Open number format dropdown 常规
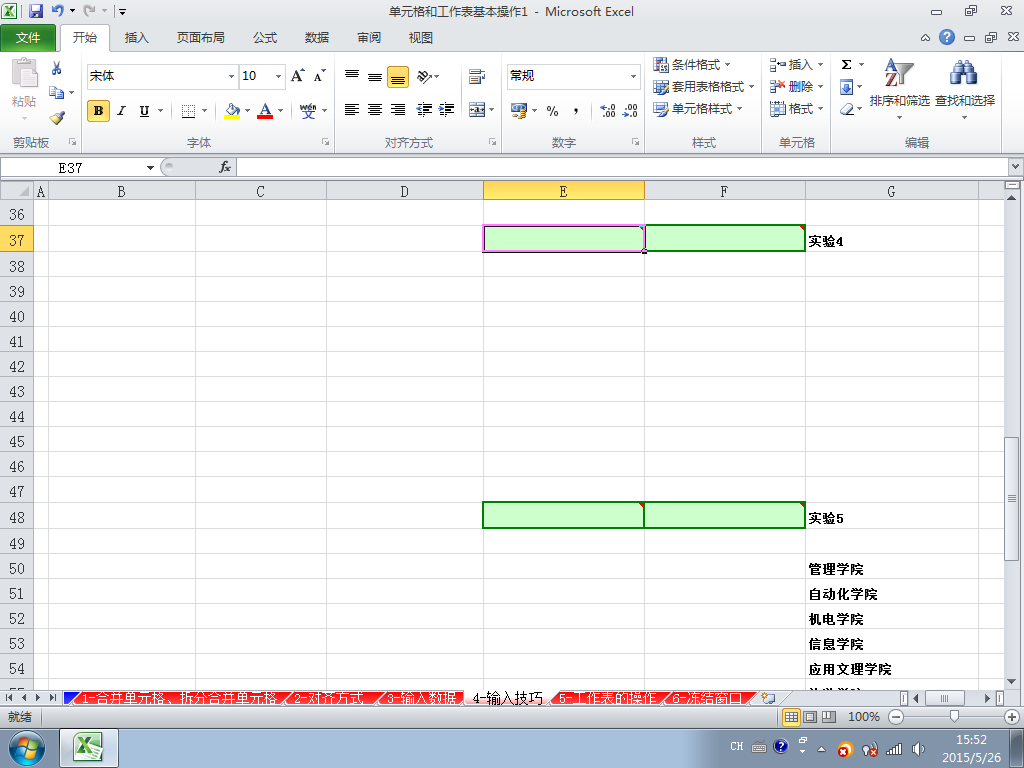 pos(633,76)
